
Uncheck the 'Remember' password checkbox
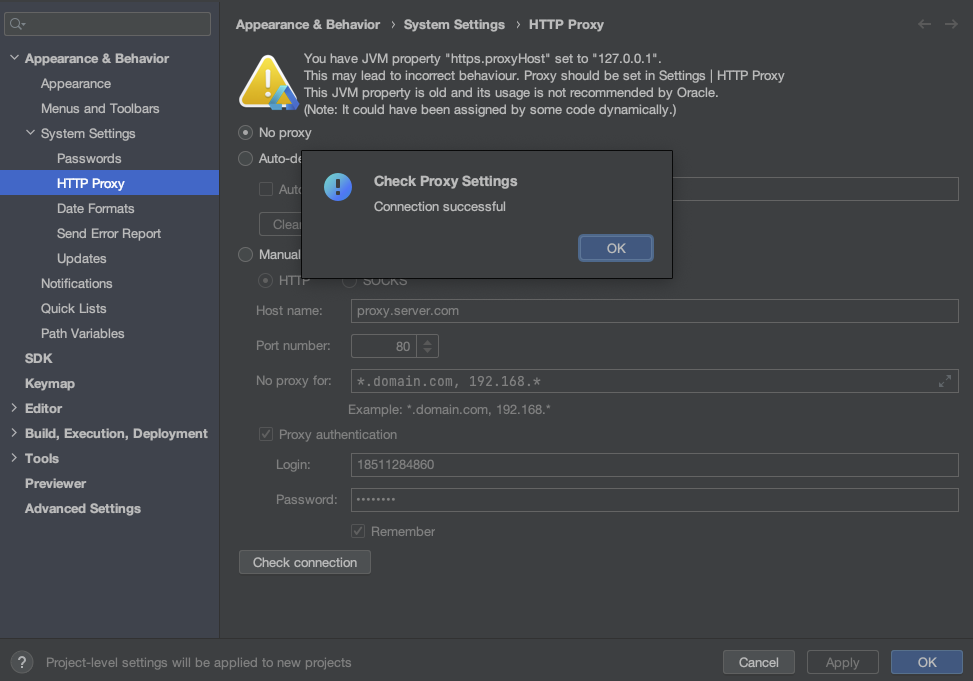(357, 531)
